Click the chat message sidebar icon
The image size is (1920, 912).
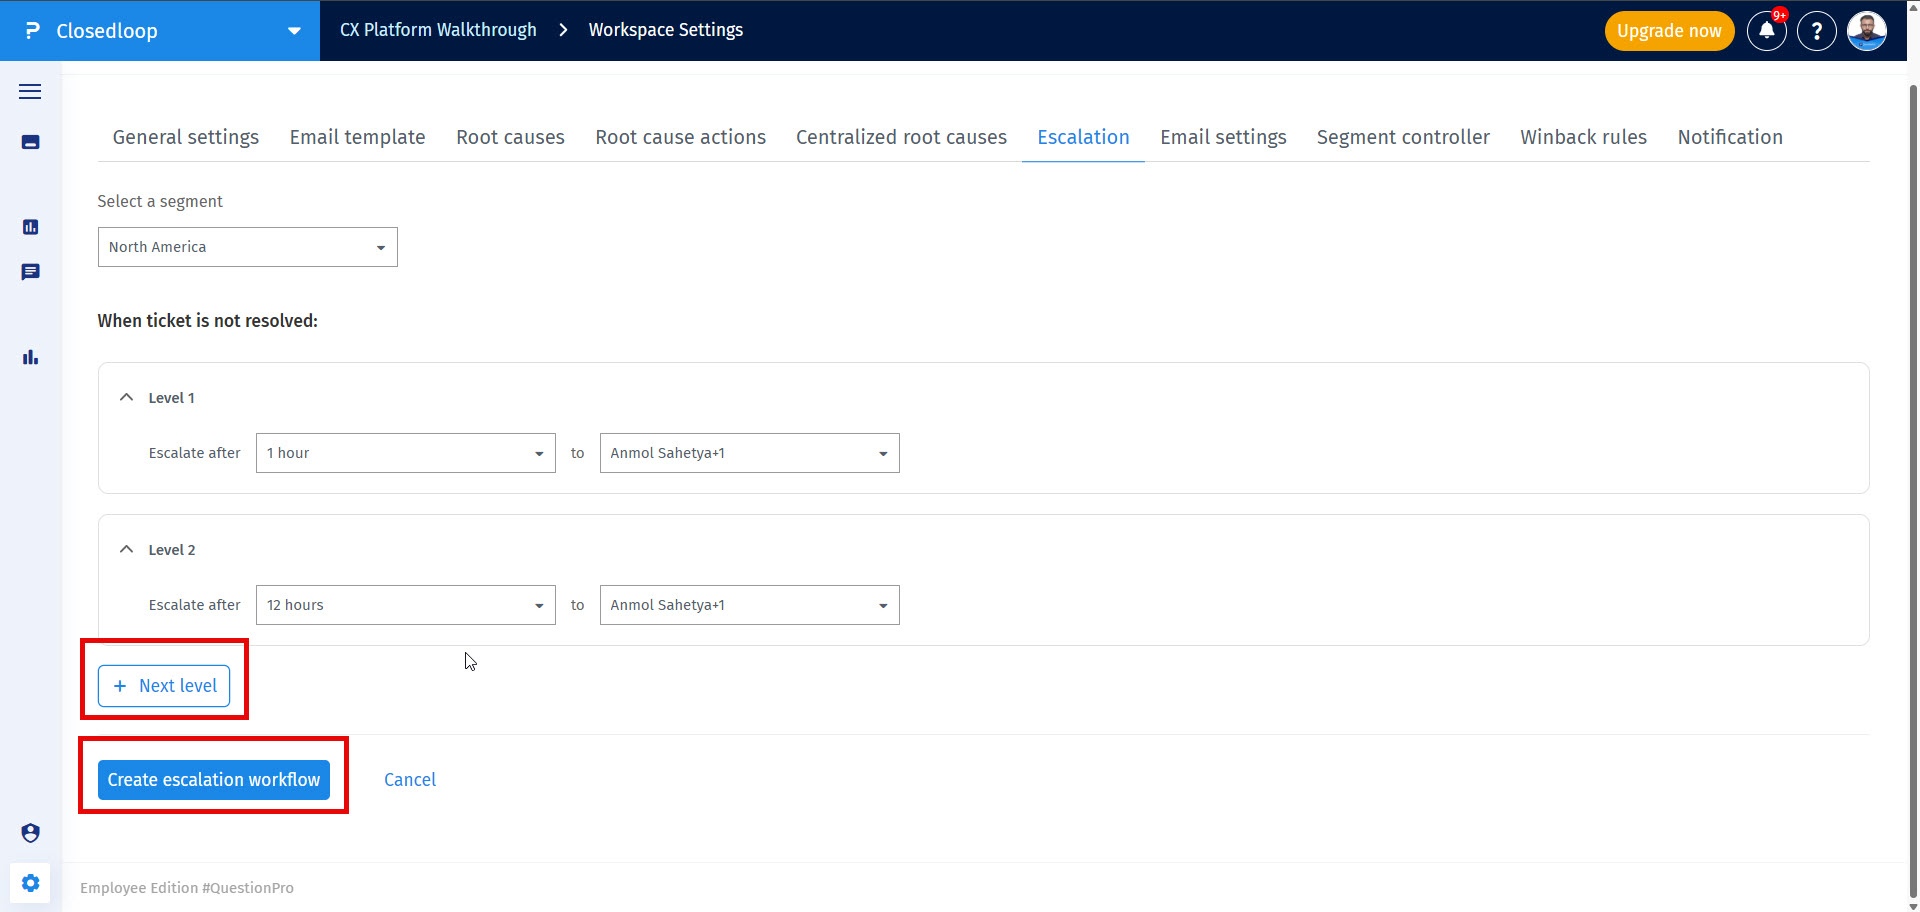coord(30,272)
